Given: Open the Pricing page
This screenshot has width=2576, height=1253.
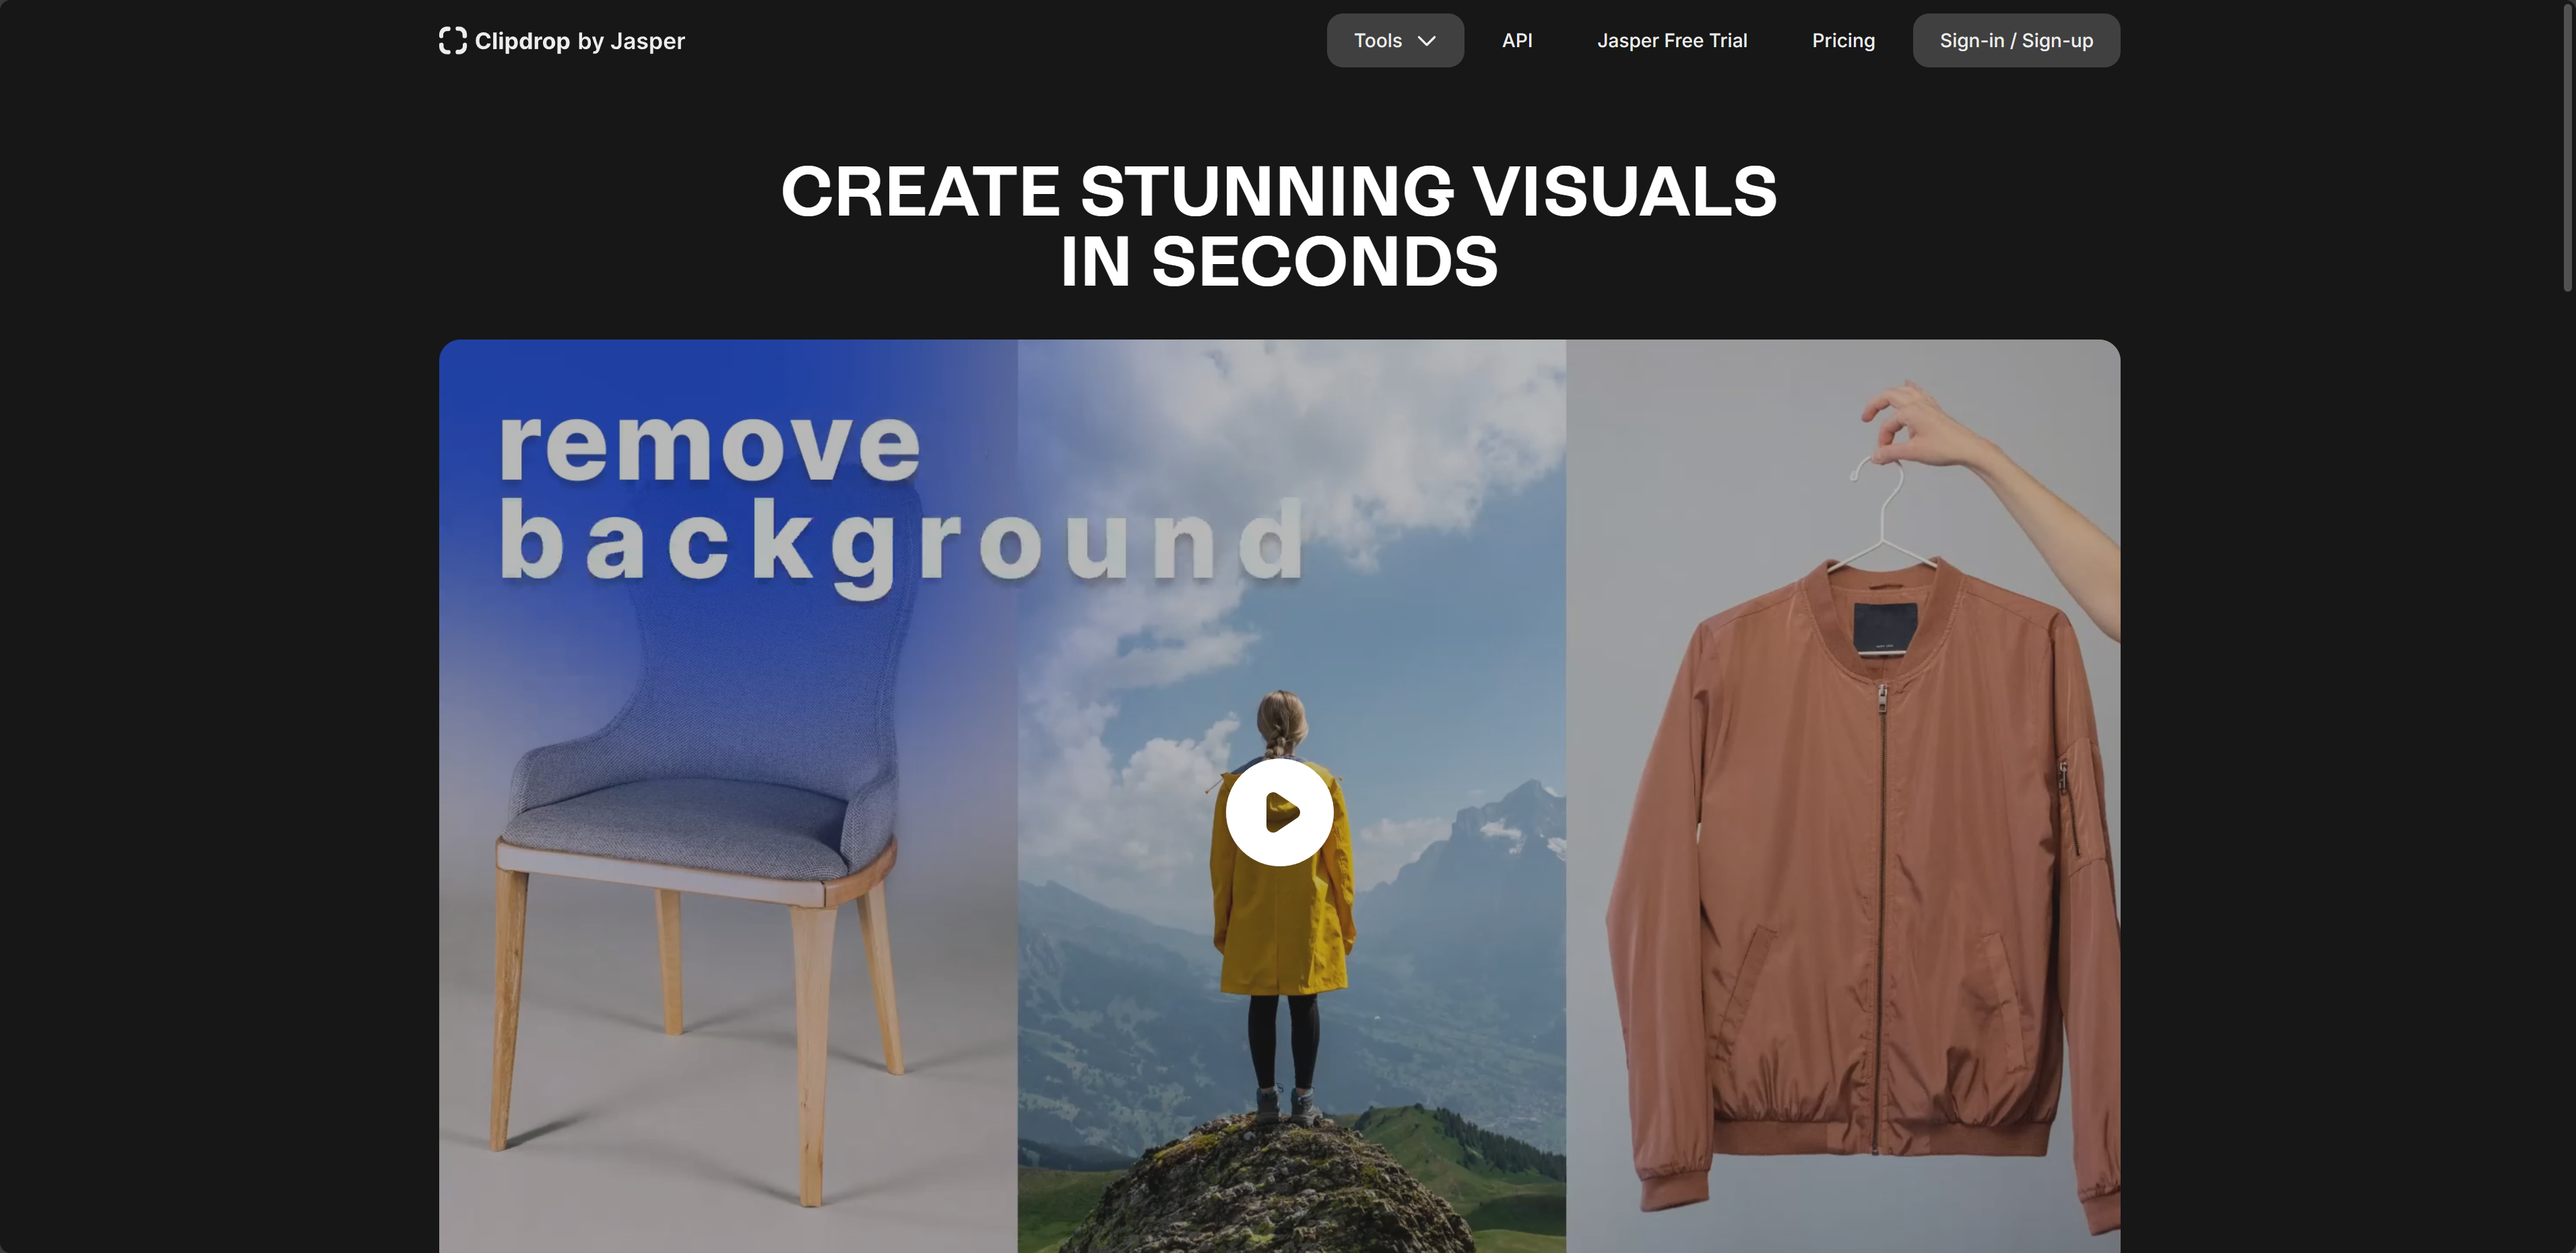Looking at the screenshot, I should tap(1842, 41).
